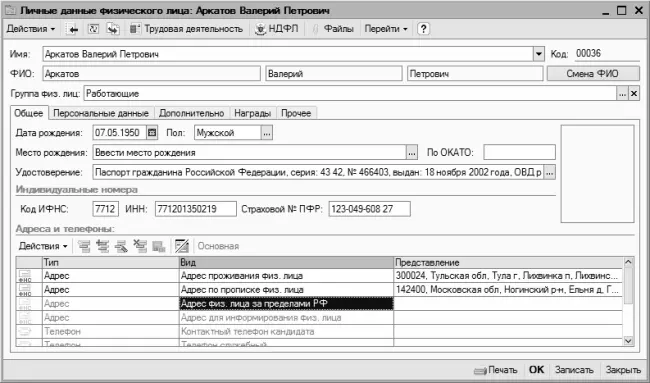
Task: Click the empty По ОКАТО field
Action: (x=519, y=153)
